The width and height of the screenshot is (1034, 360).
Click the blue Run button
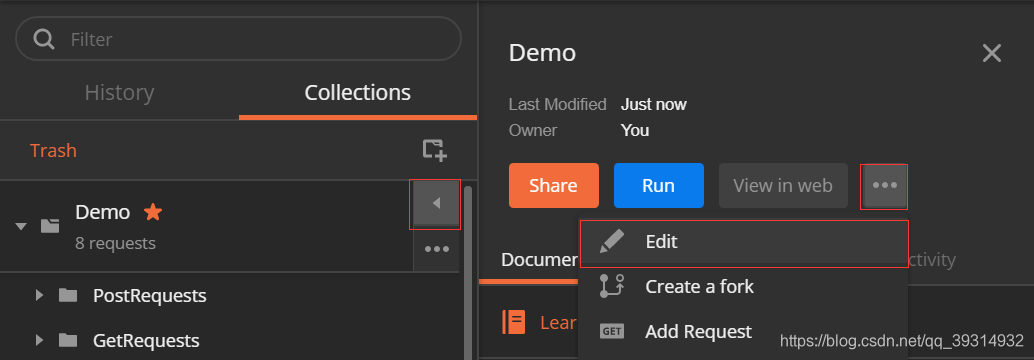659,185
